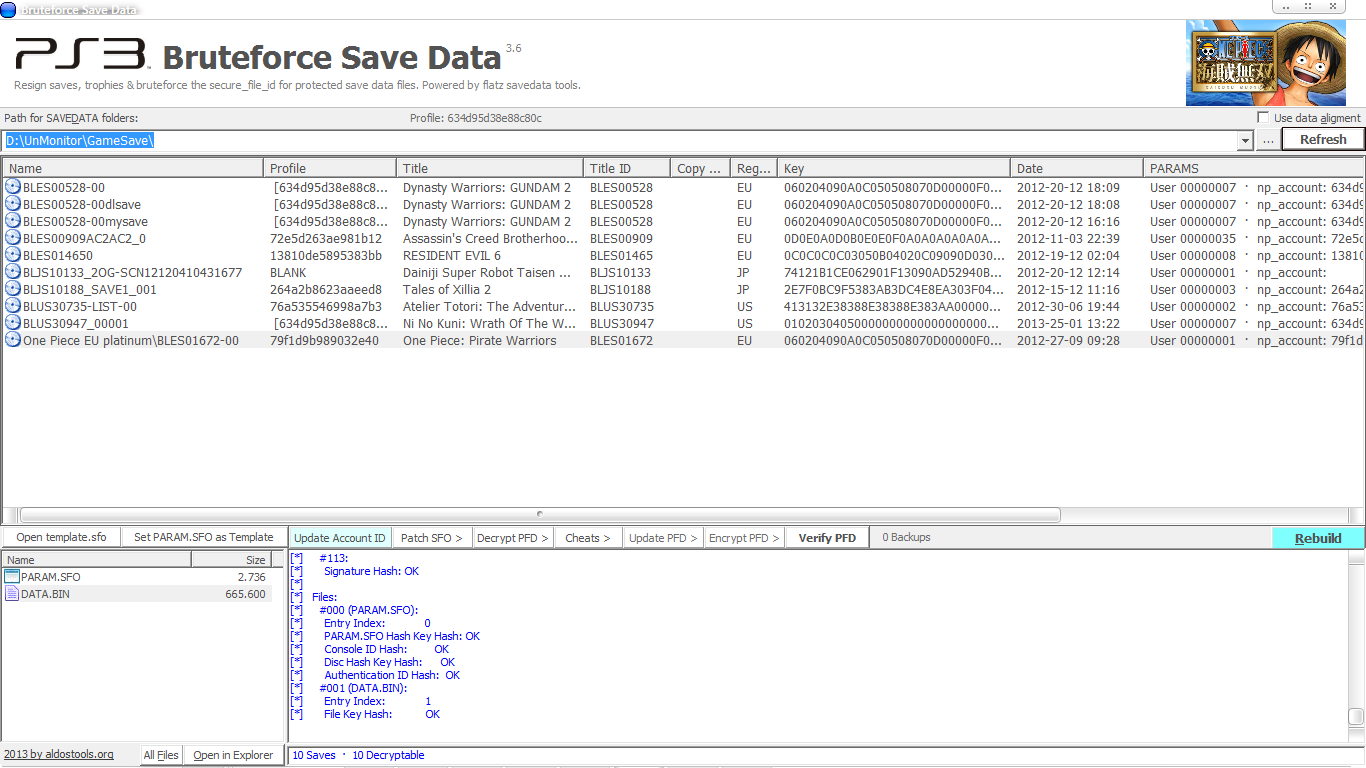Viewport: 1366px width, 768px height.
Task: Switch to All Files view
Action: click(x=161, y=756)
